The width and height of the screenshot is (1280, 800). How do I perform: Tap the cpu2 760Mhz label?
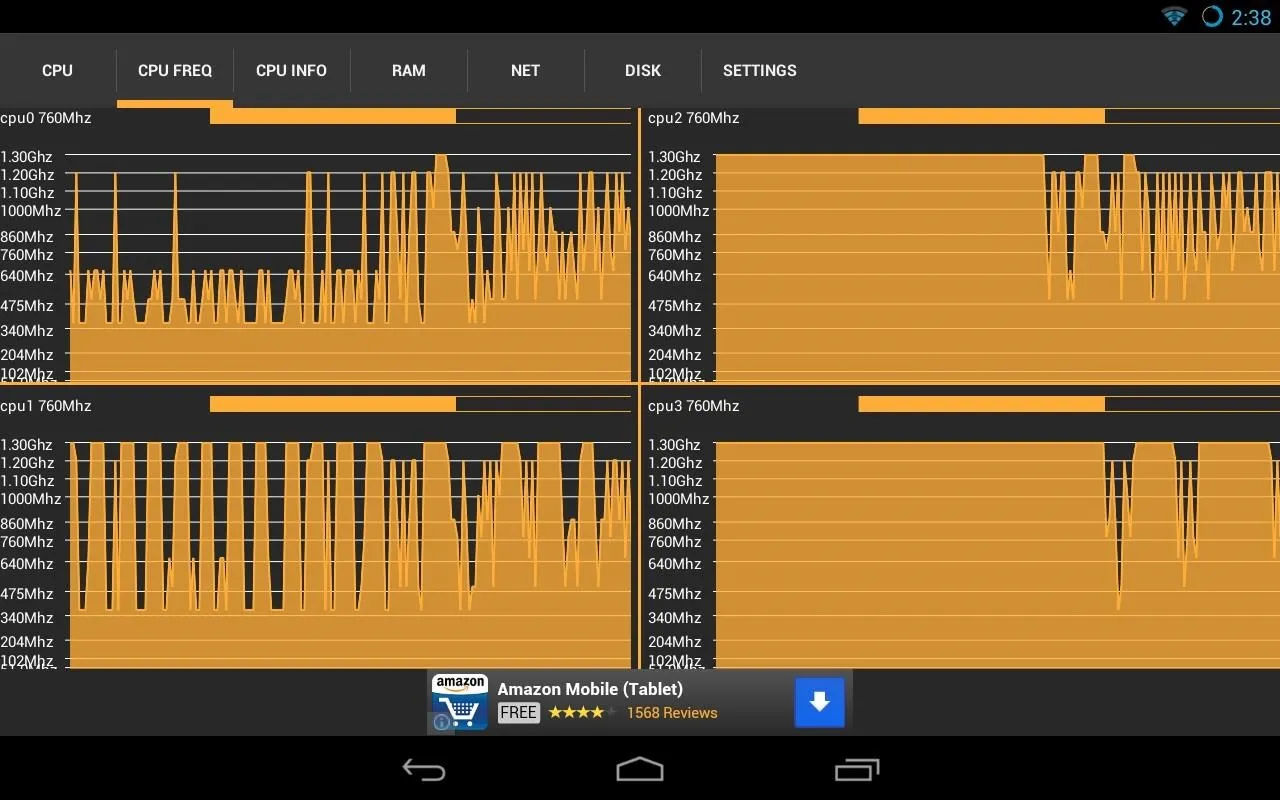(693, 118)
